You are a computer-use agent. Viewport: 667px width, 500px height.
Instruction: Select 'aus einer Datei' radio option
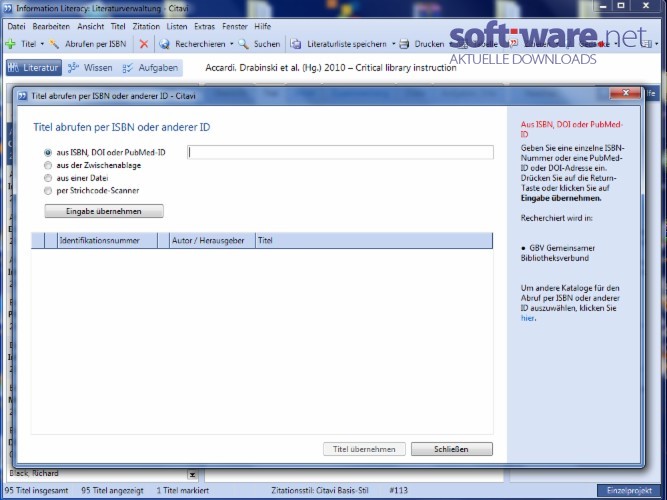click(x=48, y=178)
